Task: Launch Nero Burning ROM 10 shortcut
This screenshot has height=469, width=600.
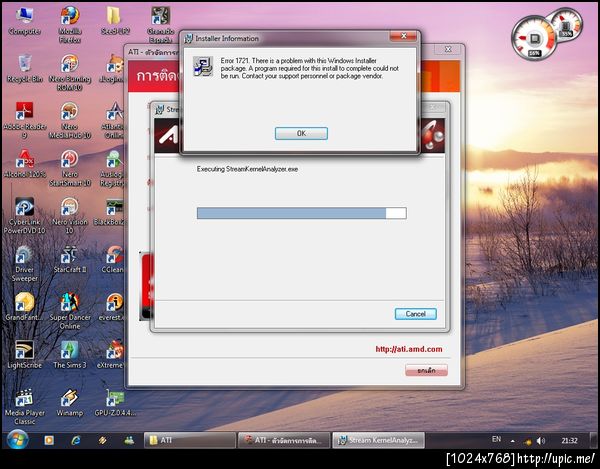Action: (x=70, y=73)
